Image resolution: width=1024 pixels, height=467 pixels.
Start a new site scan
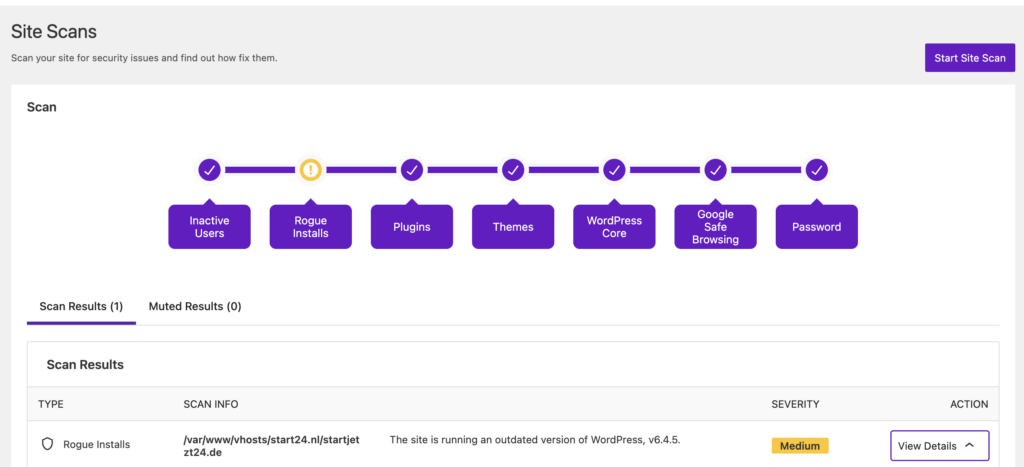[x=969, y=58]
